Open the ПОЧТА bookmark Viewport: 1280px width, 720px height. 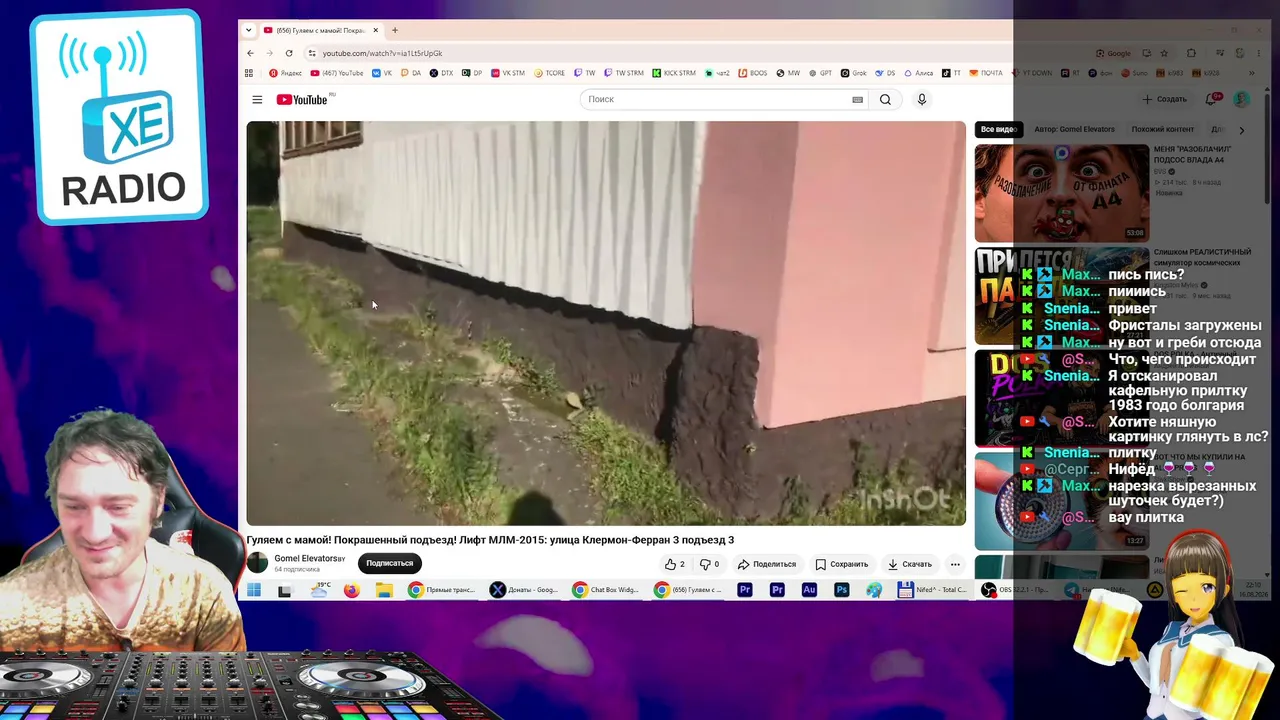(x=986, y=73)
